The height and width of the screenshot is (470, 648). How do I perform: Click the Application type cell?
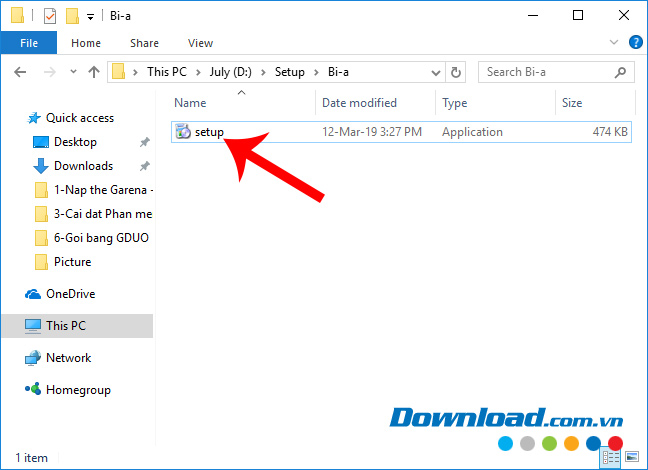point(472,132)
